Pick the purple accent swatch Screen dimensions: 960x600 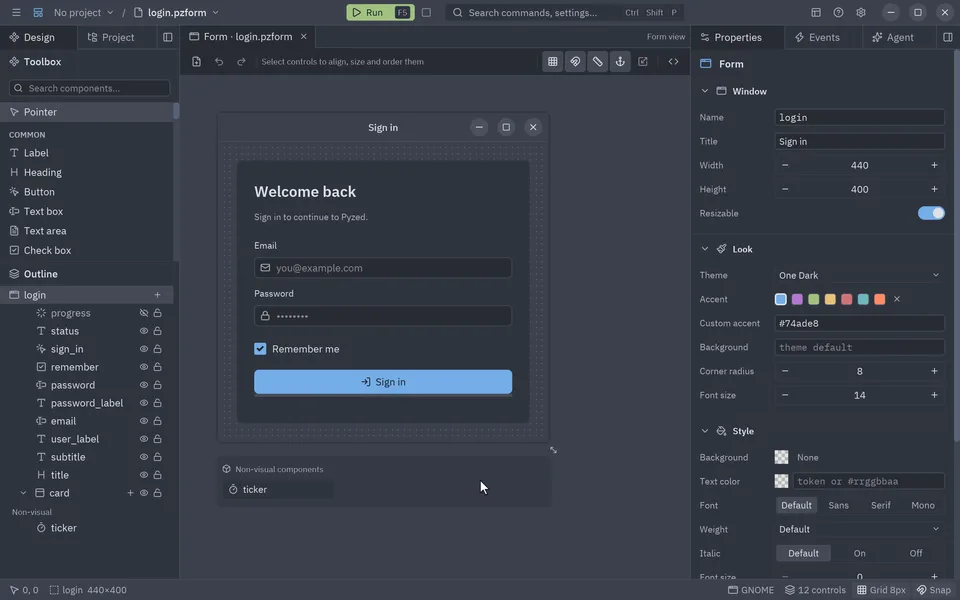pyautogui.click(x=797, y=299)
